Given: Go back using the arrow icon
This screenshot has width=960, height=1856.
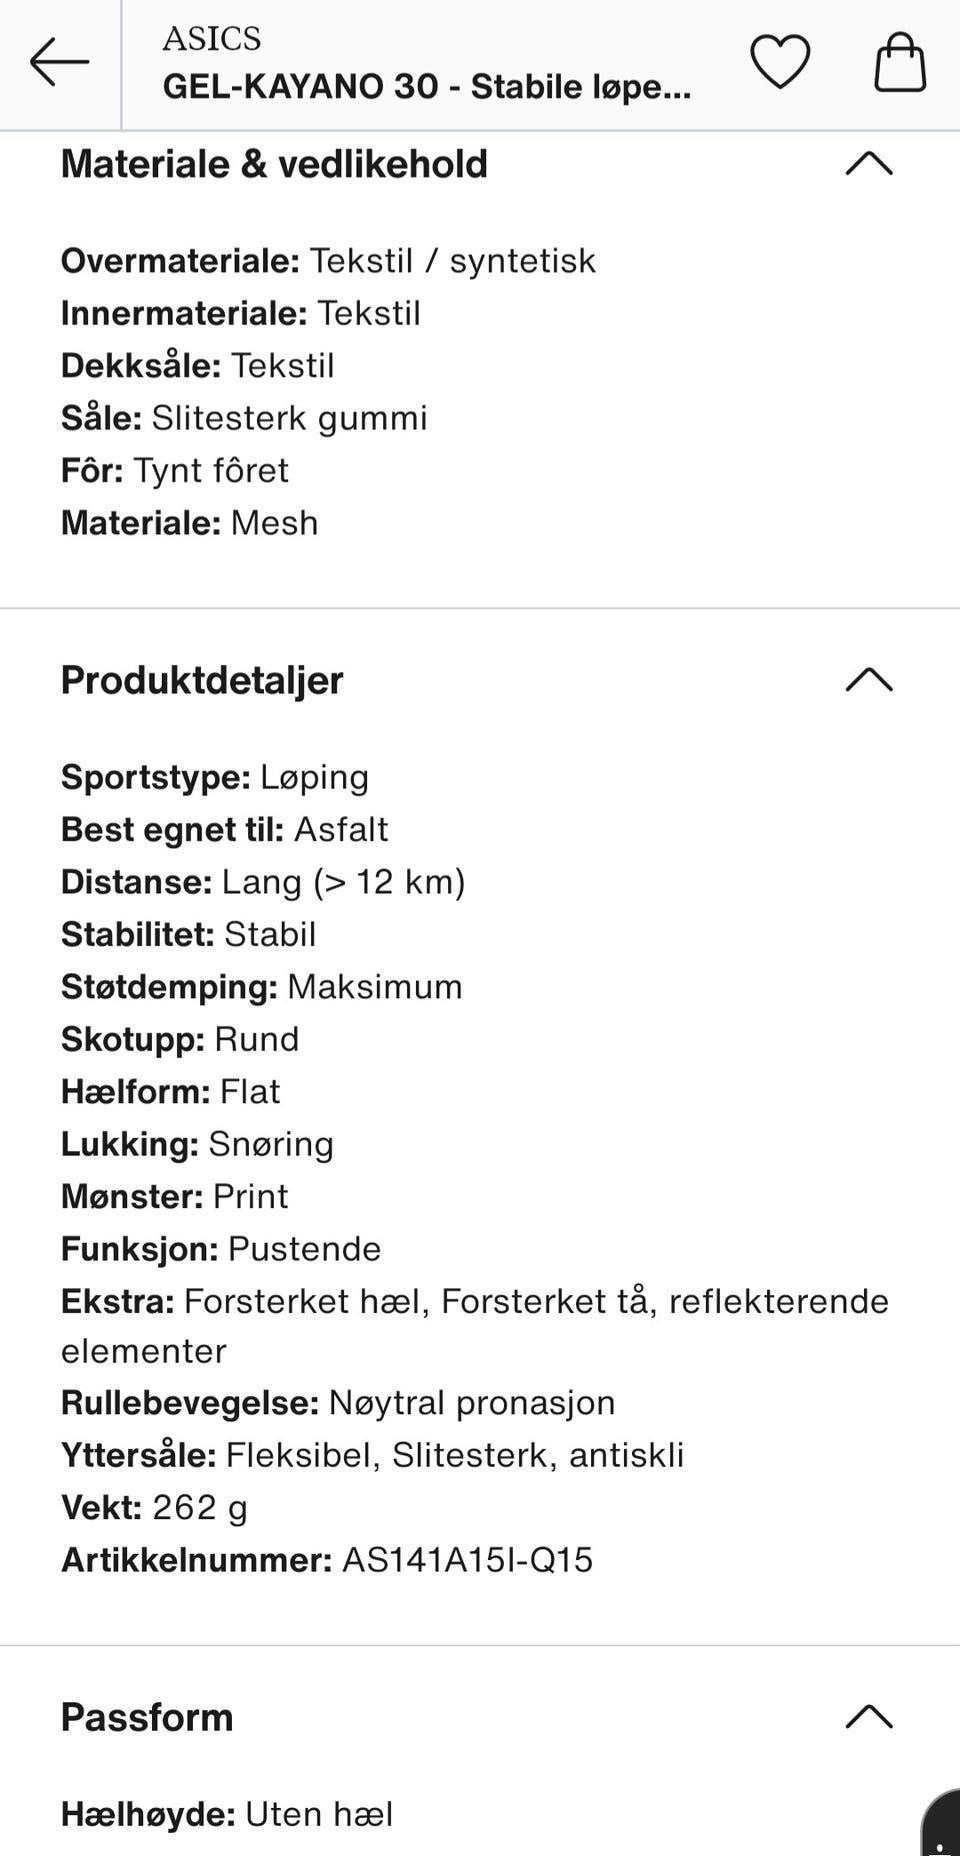Looking at the screenshot, I should [x=59, y=62].
